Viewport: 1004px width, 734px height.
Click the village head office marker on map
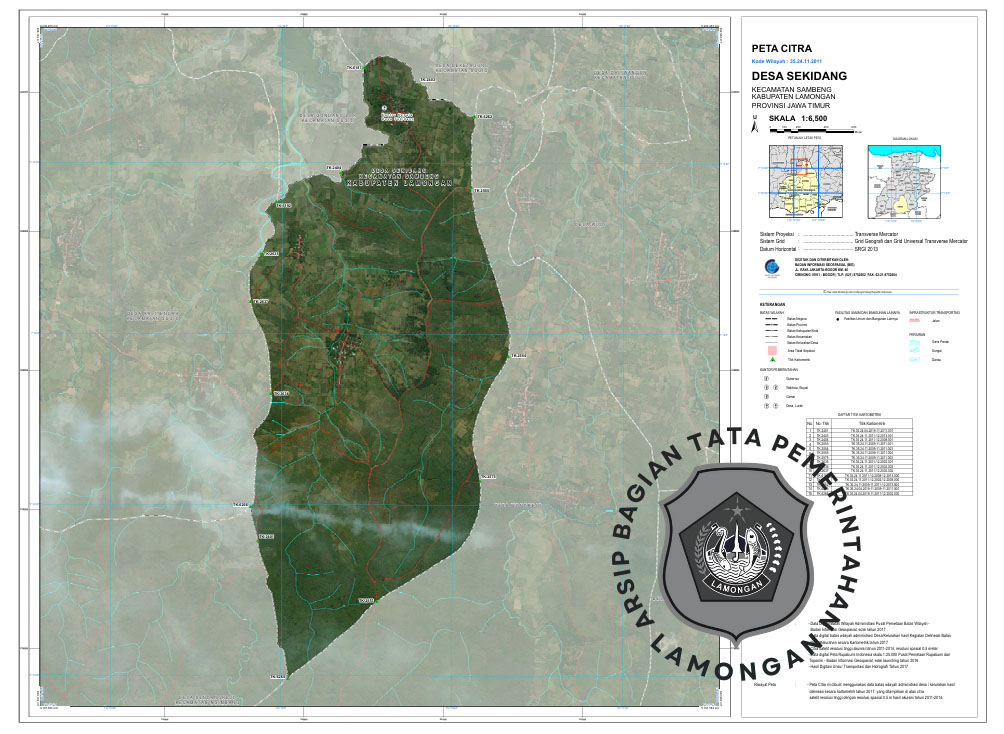383,107
